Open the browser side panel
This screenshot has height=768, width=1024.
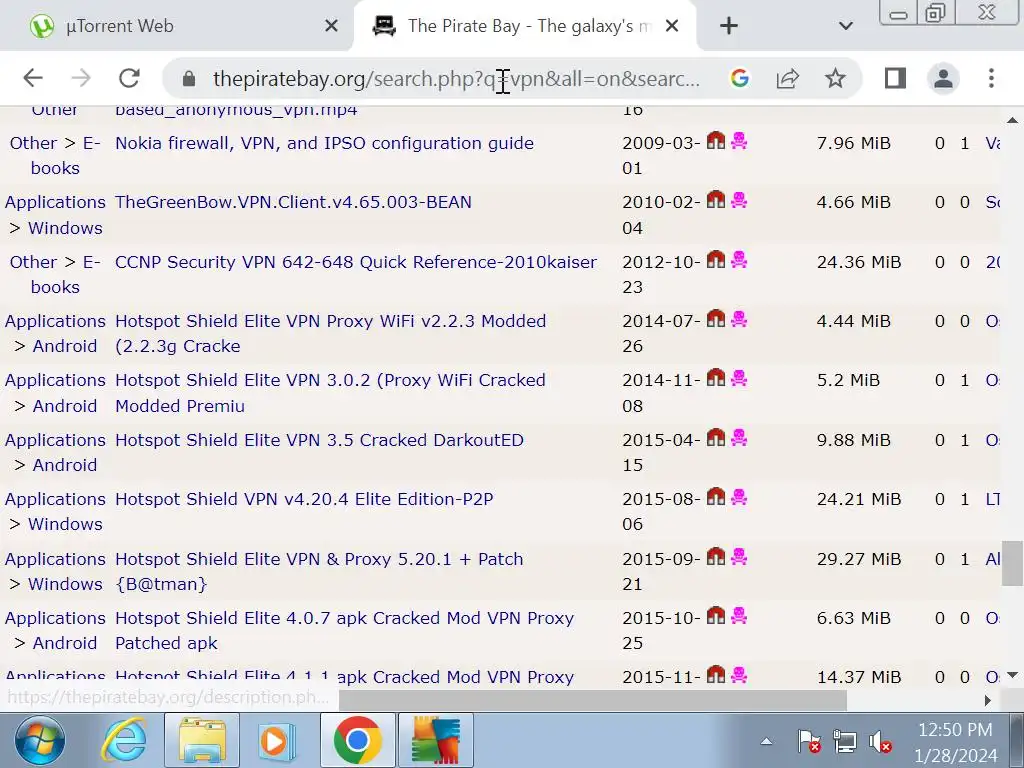(895, 78)
